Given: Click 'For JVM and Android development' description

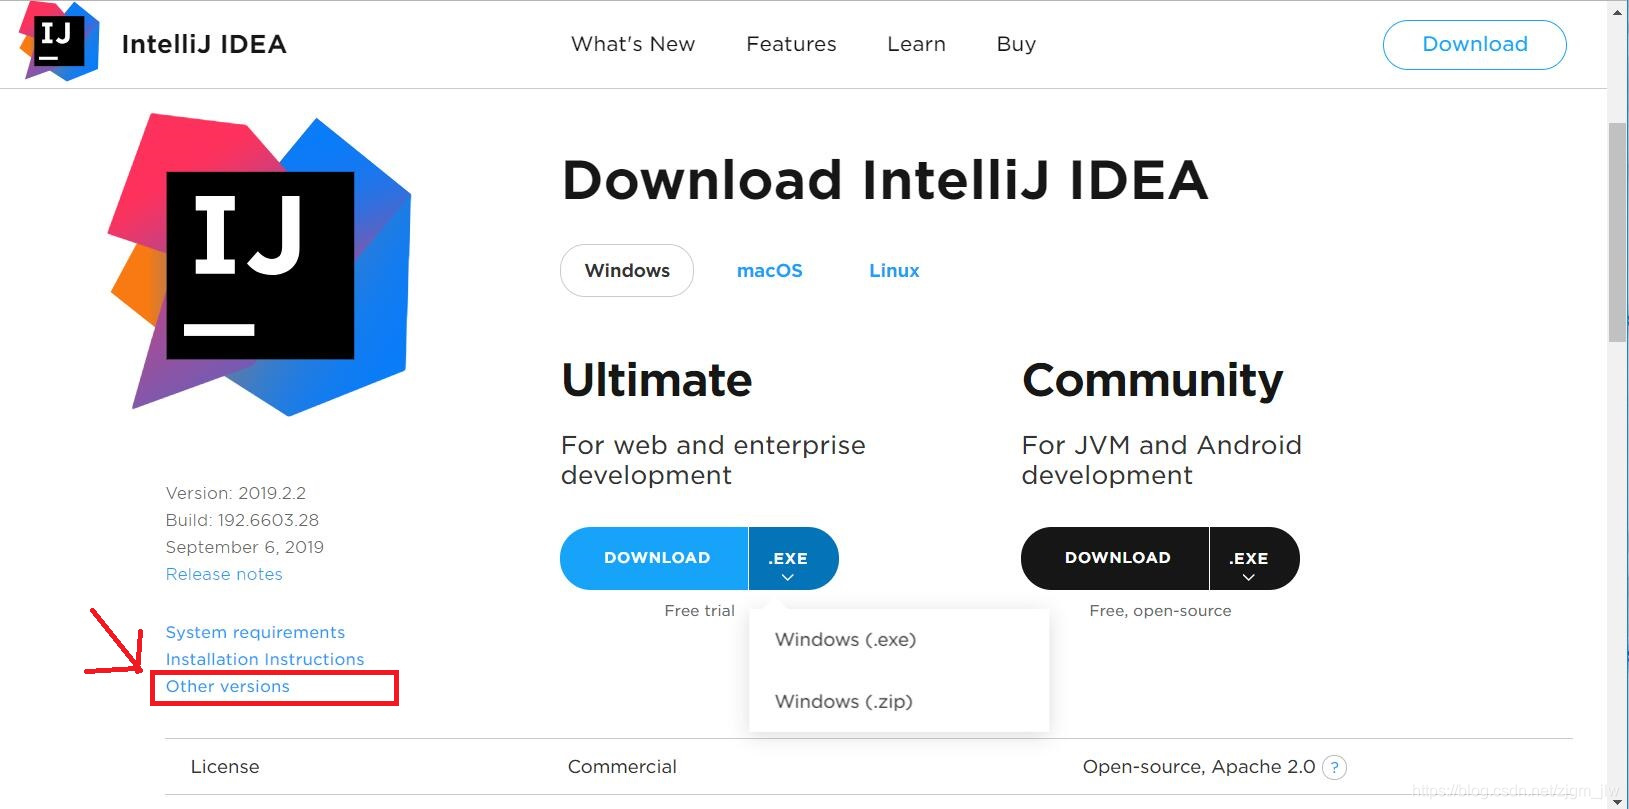Looking at the screenshot, I should 1162,460.
